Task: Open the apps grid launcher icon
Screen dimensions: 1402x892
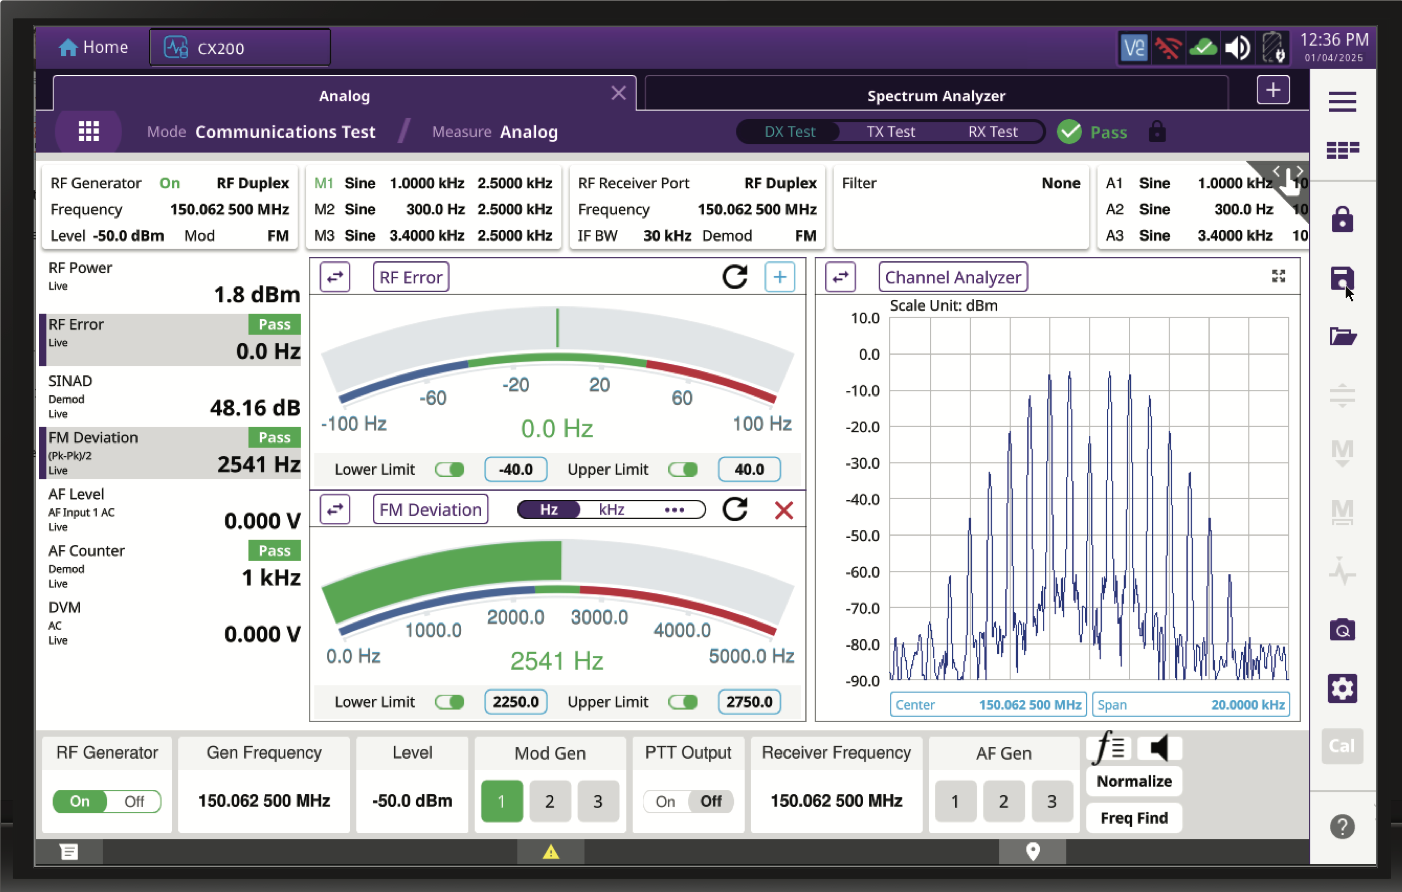Action: coord(89,131)
